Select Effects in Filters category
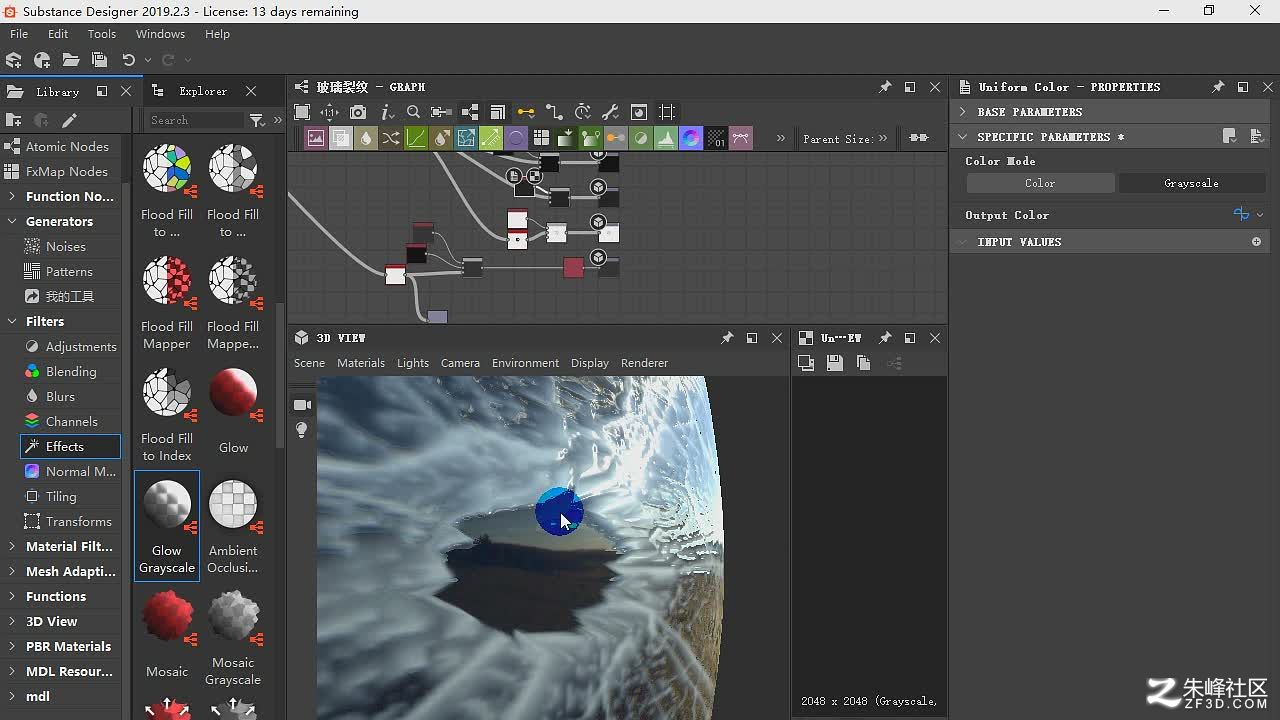 (x=70, y=446)
